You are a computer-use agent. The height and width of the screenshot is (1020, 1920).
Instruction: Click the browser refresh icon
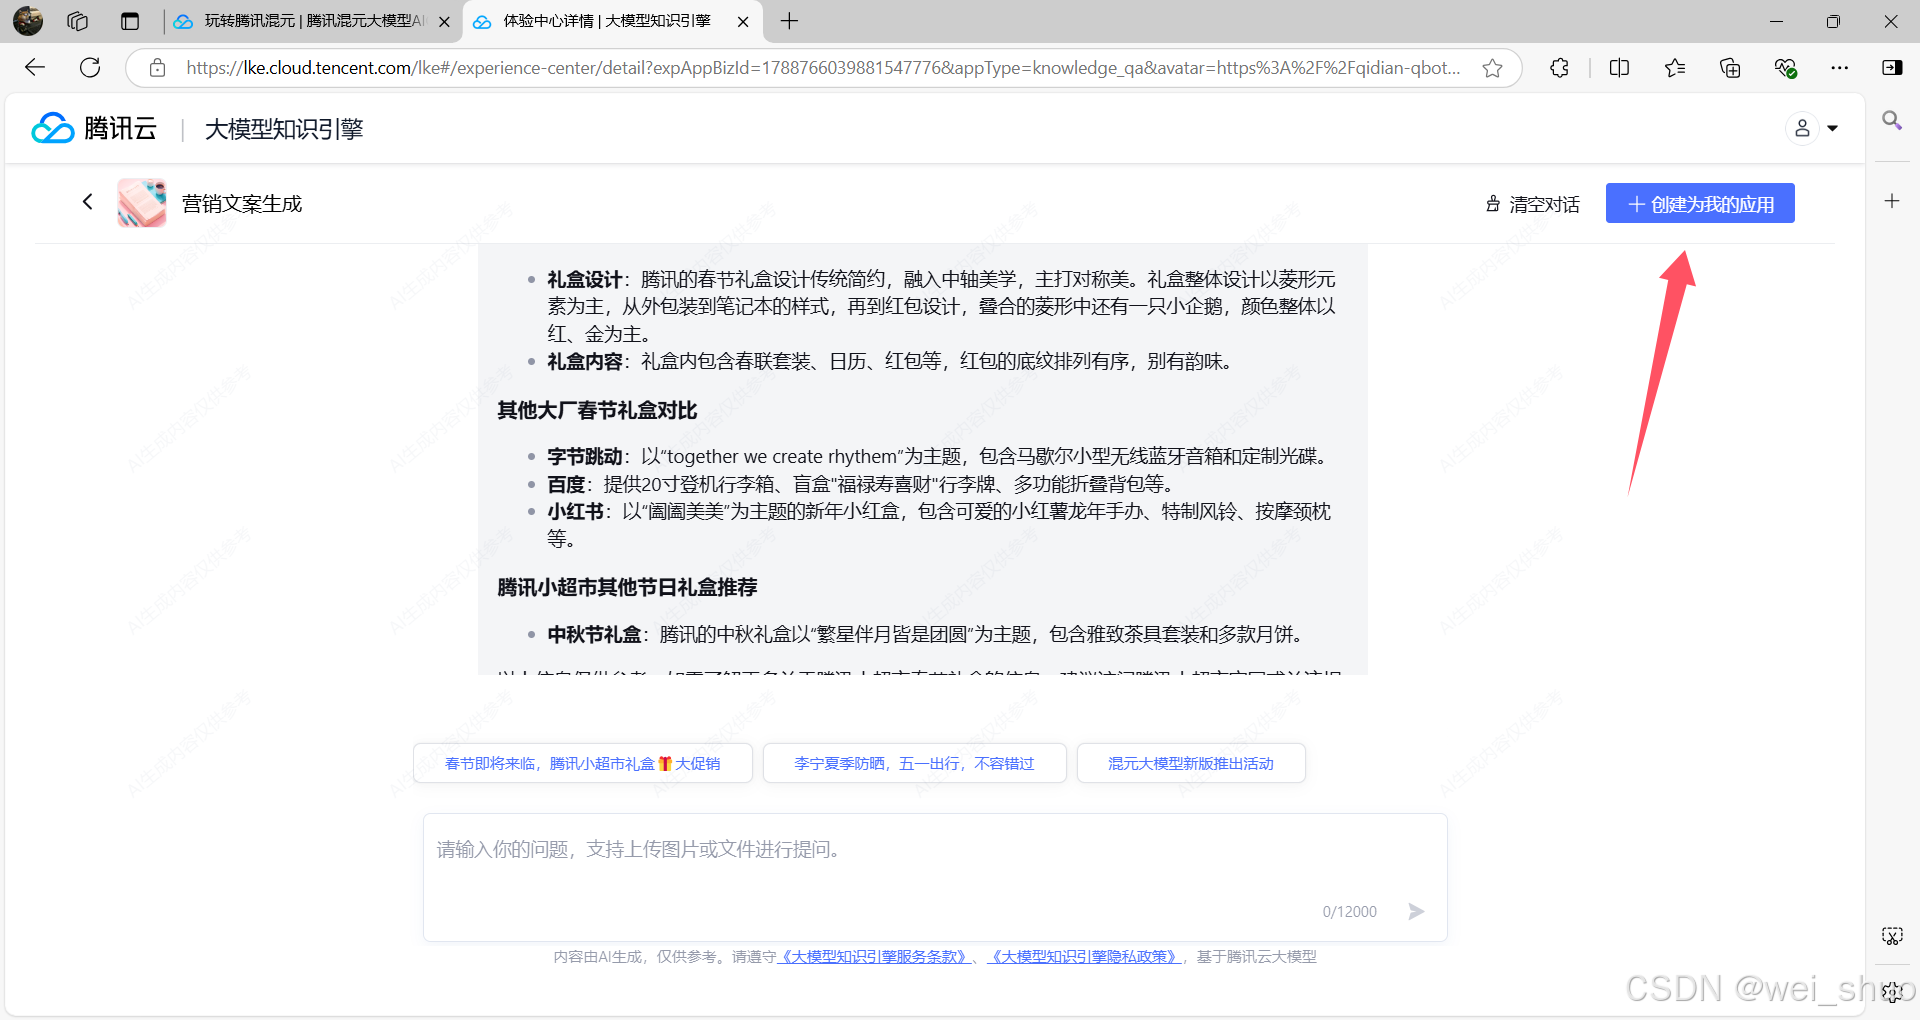[x=90, y=68]
